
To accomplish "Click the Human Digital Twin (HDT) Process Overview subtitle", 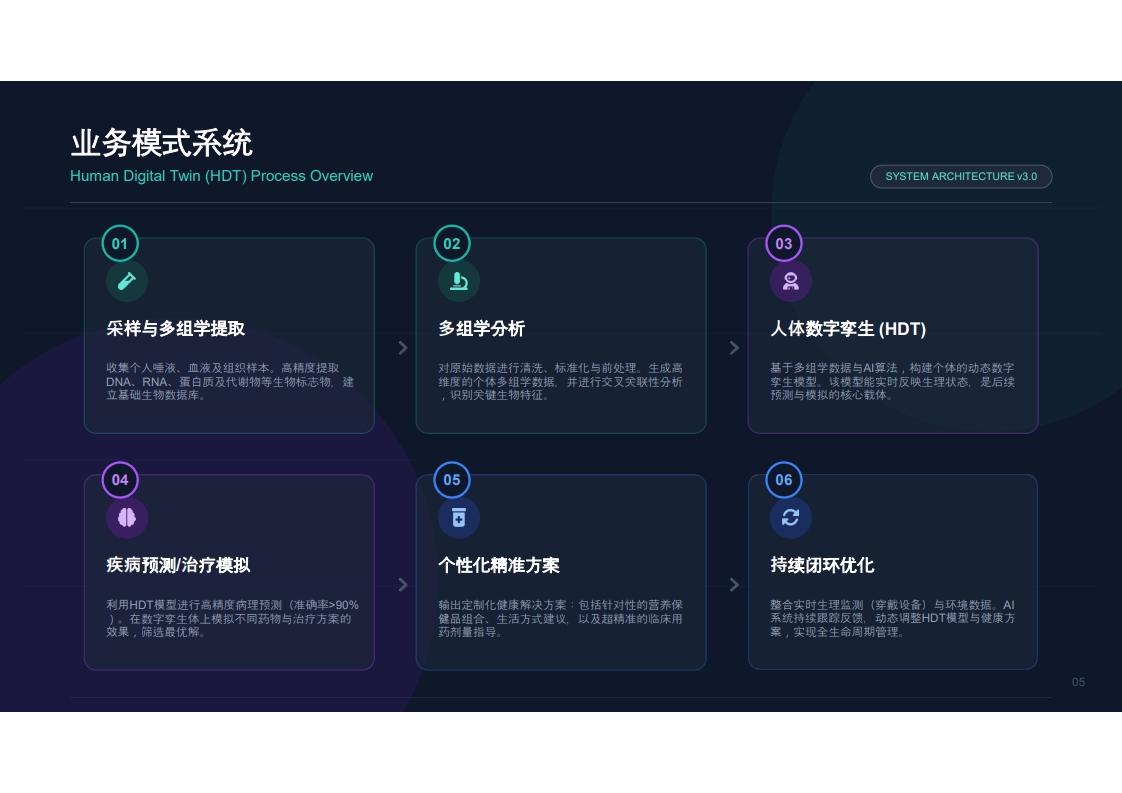I will [x=221, y=176].
